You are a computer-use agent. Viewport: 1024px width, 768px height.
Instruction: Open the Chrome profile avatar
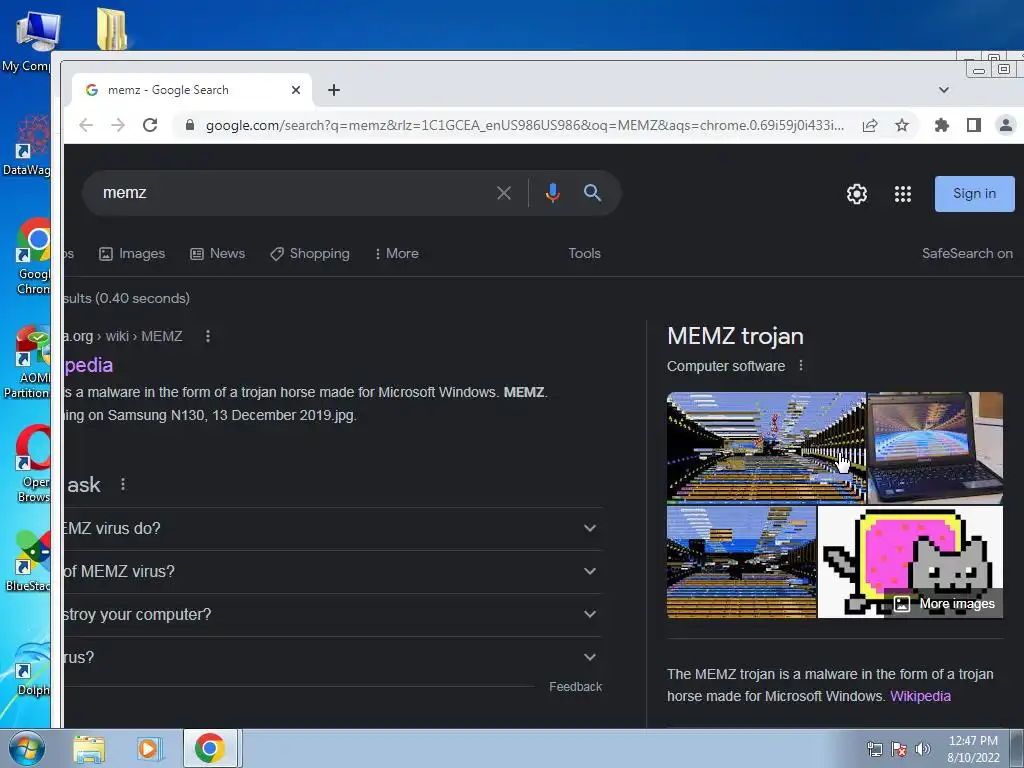(1006, 125)
